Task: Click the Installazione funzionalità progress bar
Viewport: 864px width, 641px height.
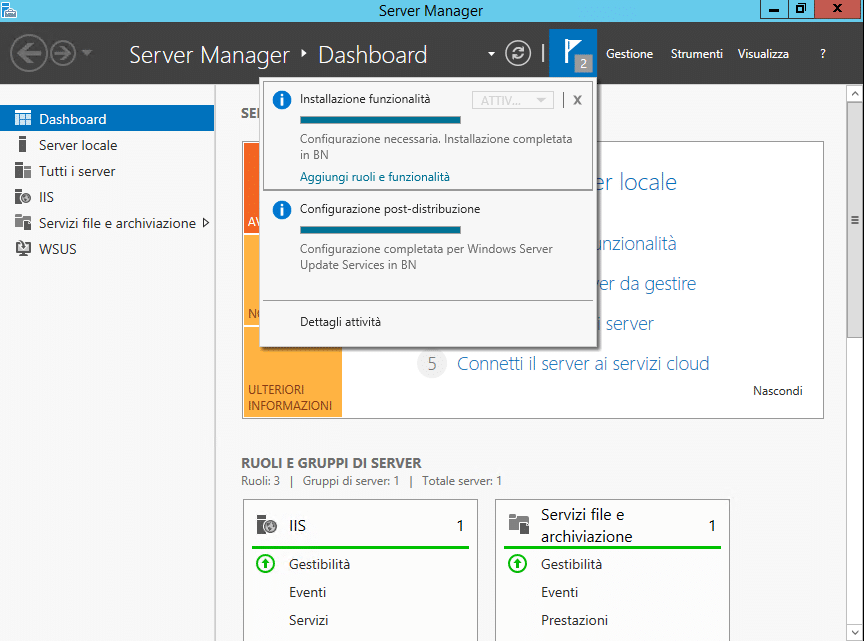Action: [380, 120]
